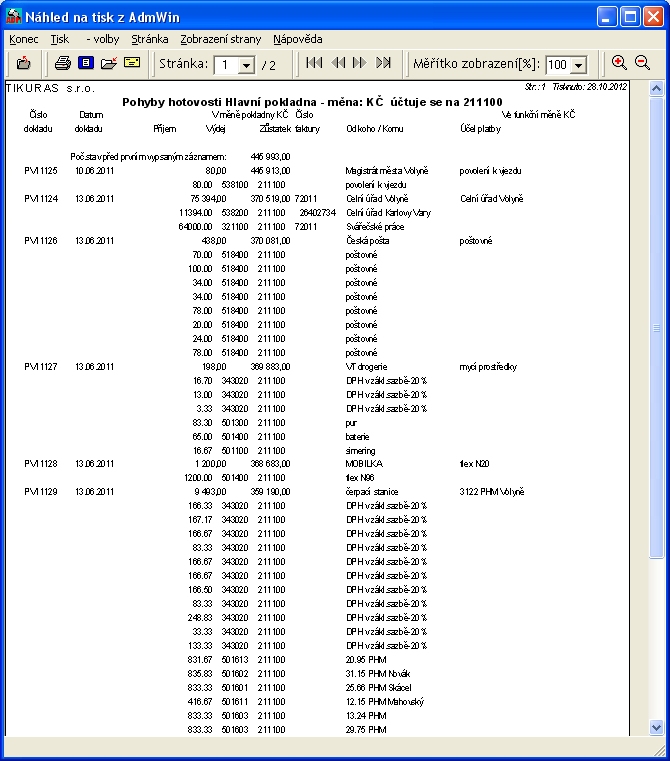Open the Měřítko zobrazení percentage dropdown

(579, 65)
